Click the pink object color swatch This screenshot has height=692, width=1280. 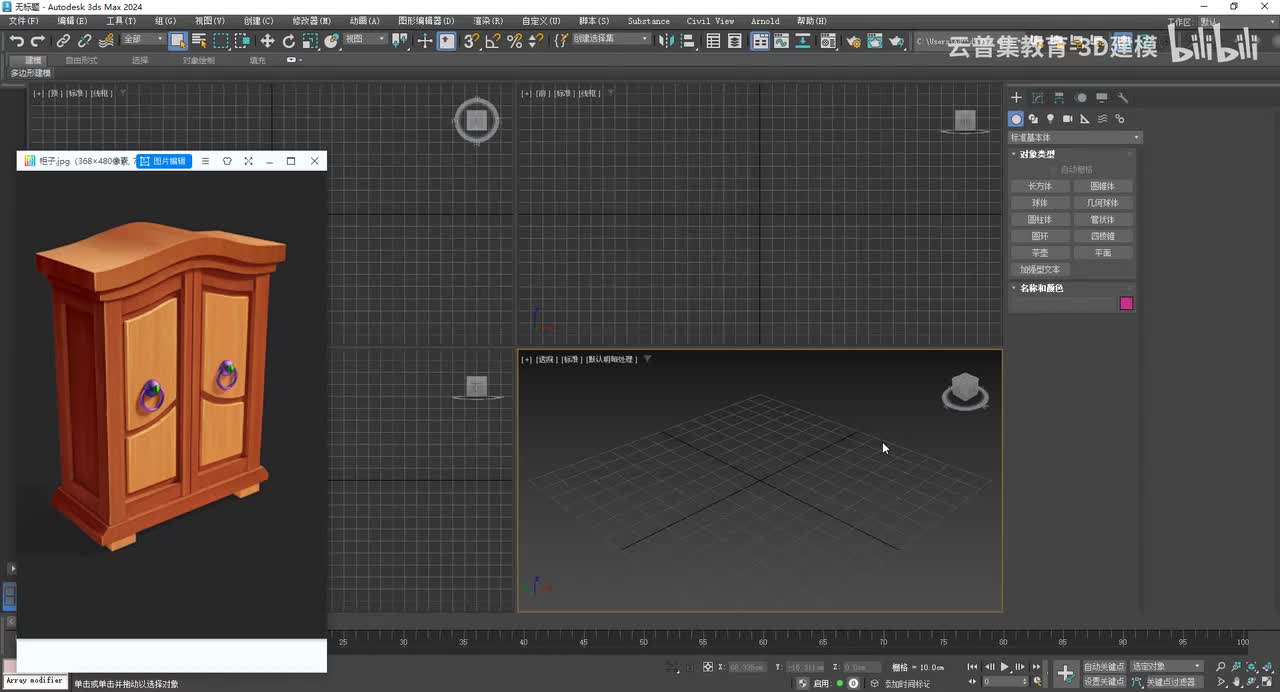click(x=1126, y=303)
